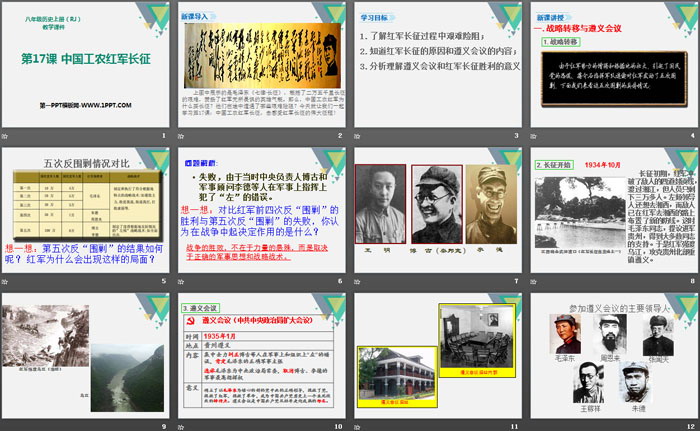This screenshot has width=700, height=431.
Task: Click slide number 6 label
Action: 340,281
